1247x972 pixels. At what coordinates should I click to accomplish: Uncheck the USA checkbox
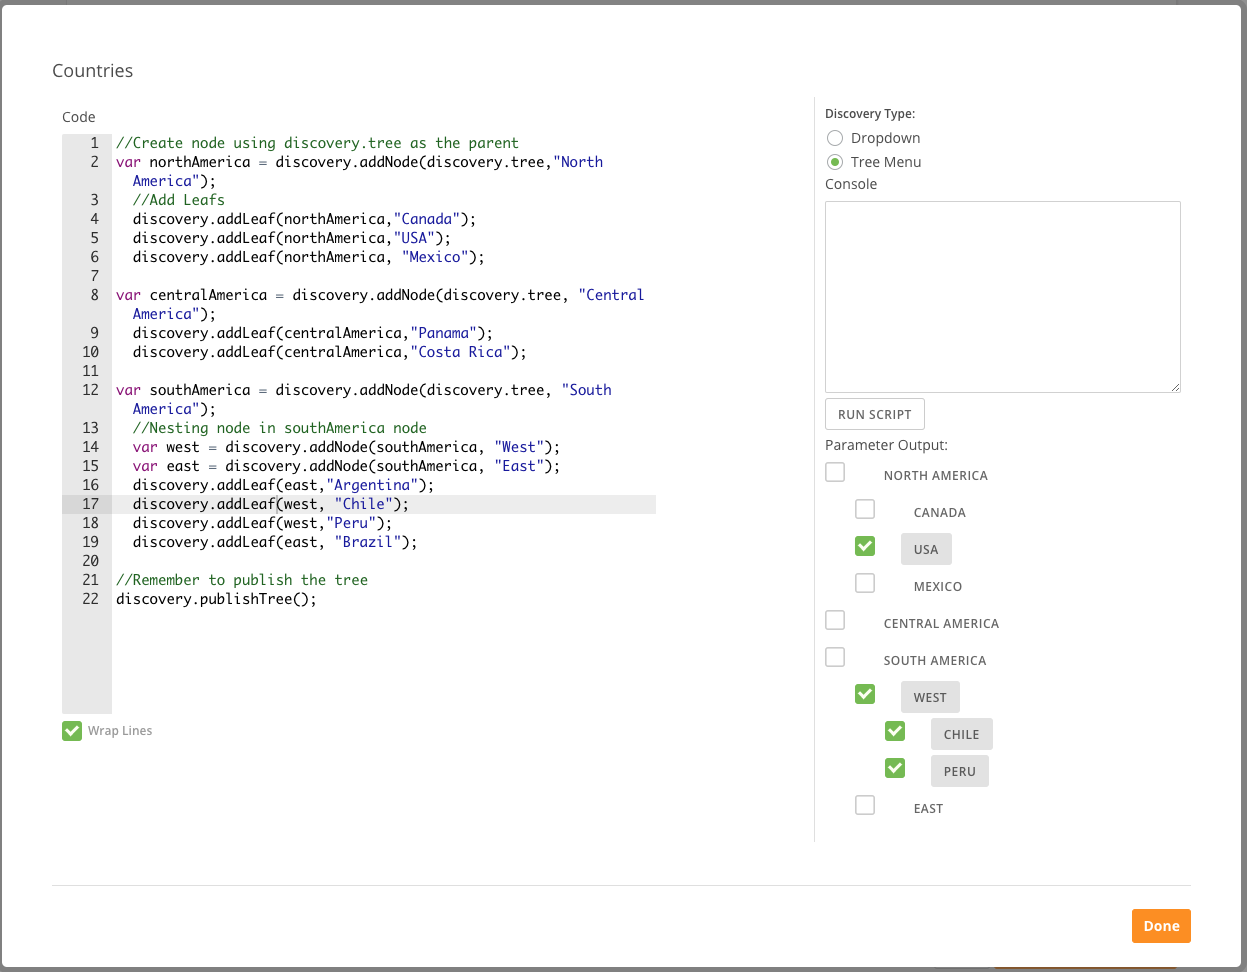click(865, 546)
